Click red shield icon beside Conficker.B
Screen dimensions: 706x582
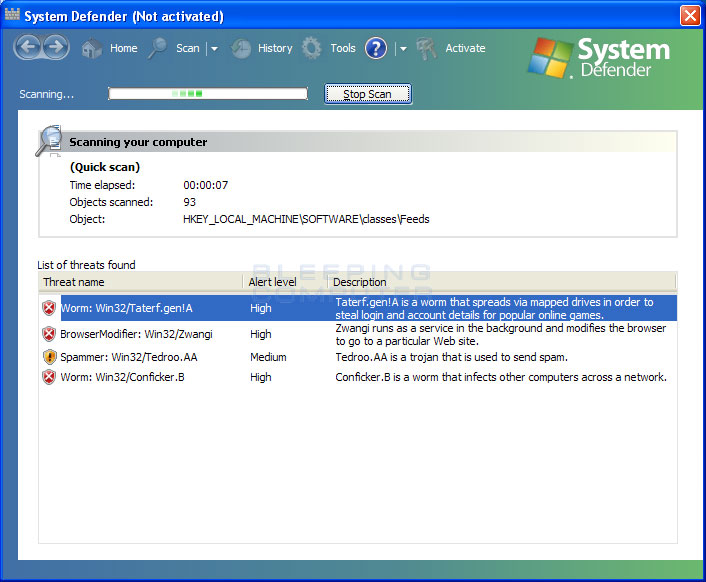pyautogui.click(x=49, y=377)
